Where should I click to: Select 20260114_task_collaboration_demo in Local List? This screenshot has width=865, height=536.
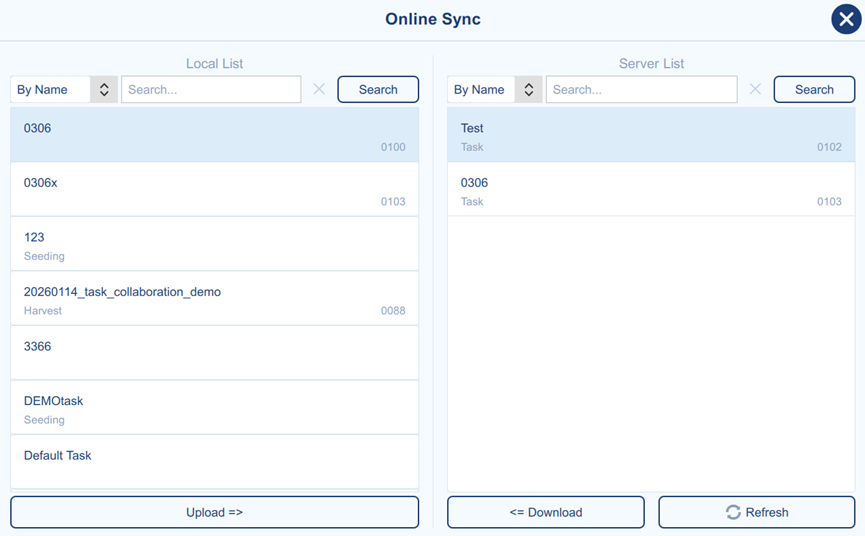215,298
